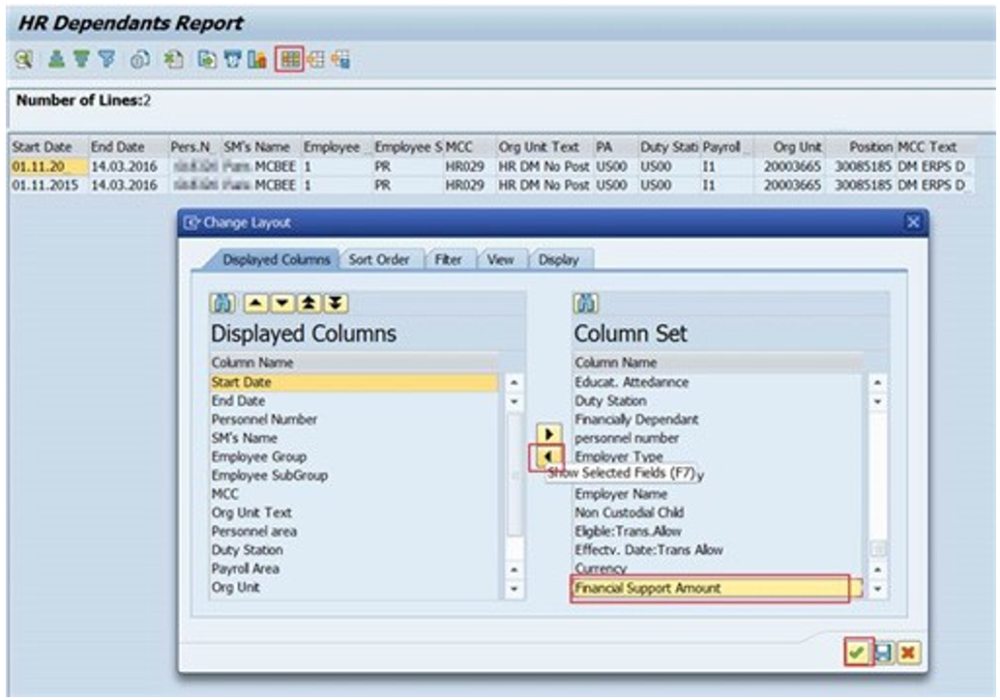Find in Column Set with binoculars
1000x700 pixels.
click(586, 303)
